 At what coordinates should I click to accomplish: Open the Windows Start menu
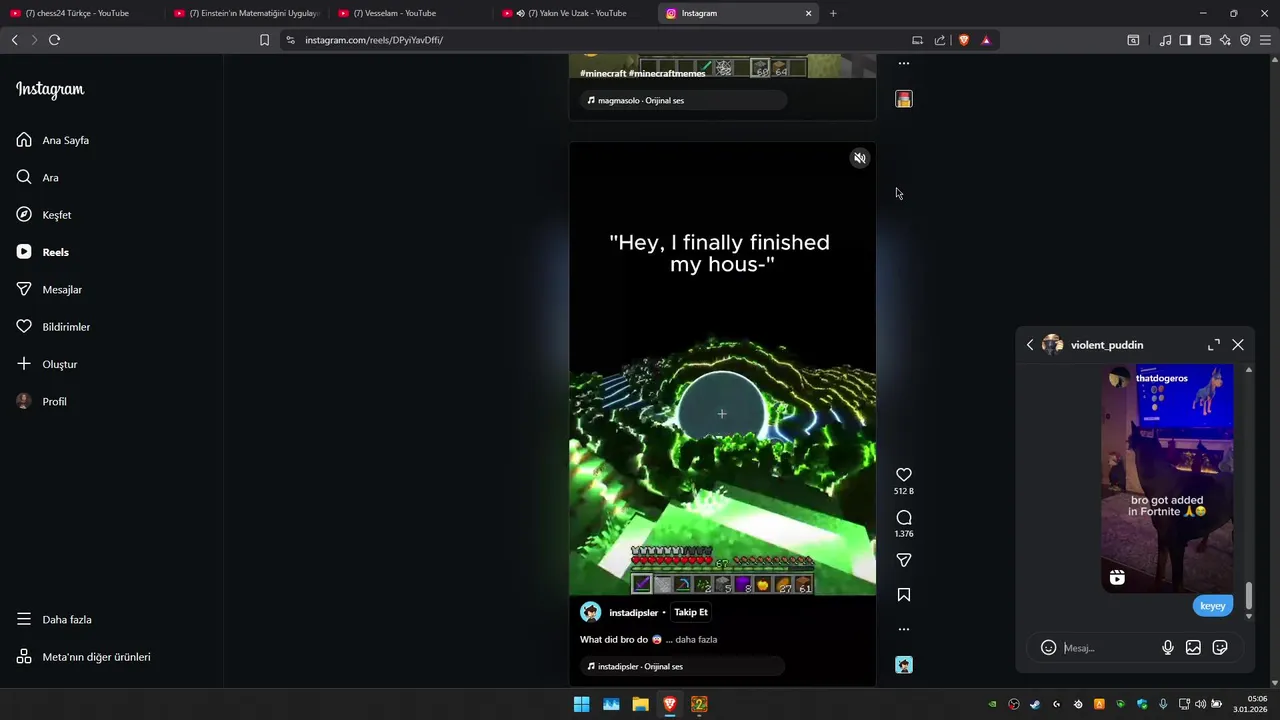[x=581, y=704]
